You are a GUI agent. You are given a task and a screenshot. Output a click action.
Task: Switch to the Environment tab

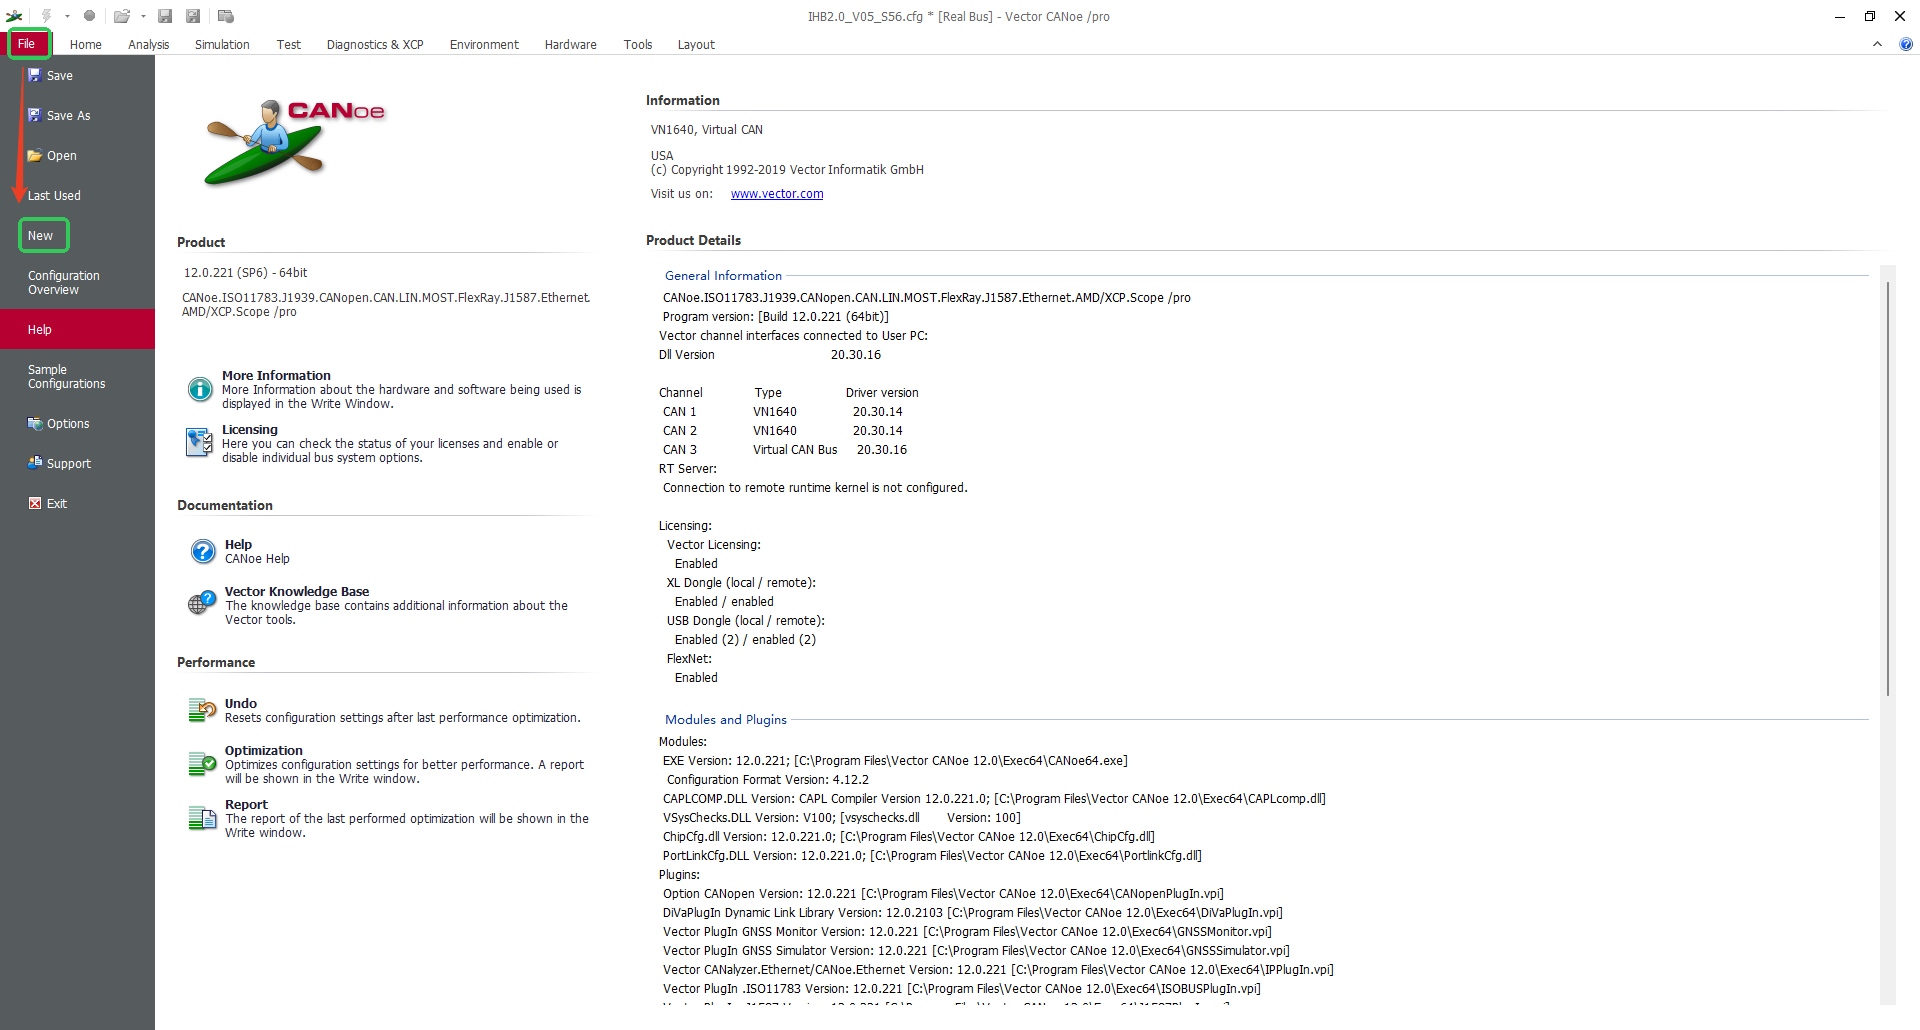(484, 45)
